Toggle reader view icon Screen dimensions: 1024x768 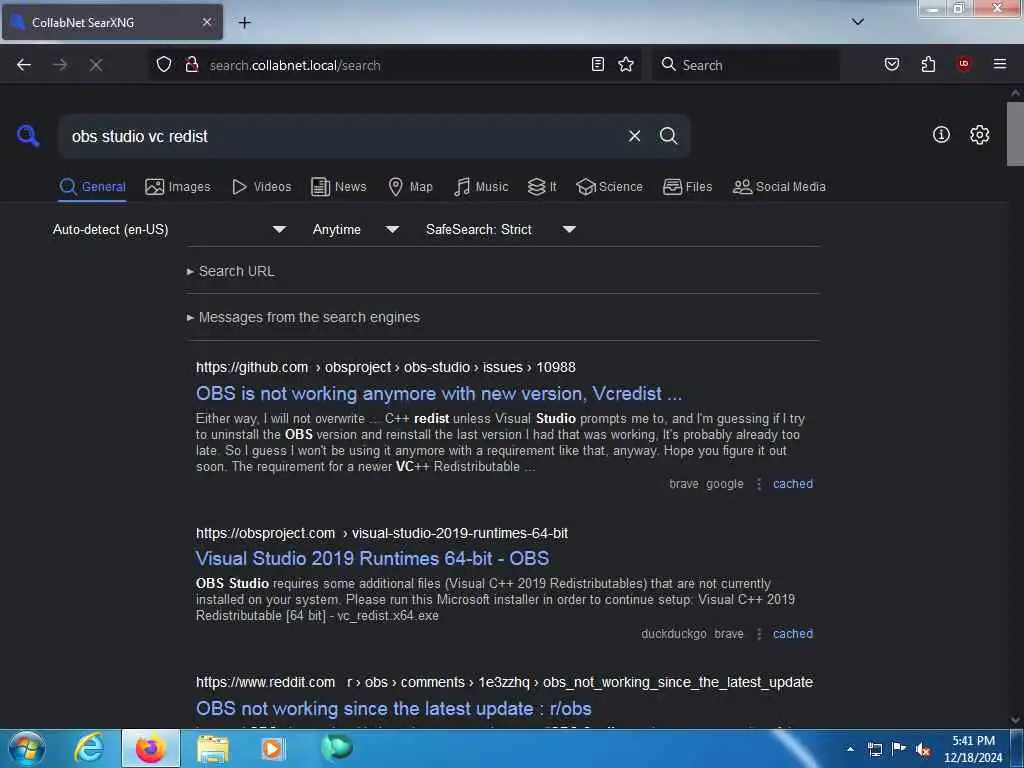(x=598, y=64)
